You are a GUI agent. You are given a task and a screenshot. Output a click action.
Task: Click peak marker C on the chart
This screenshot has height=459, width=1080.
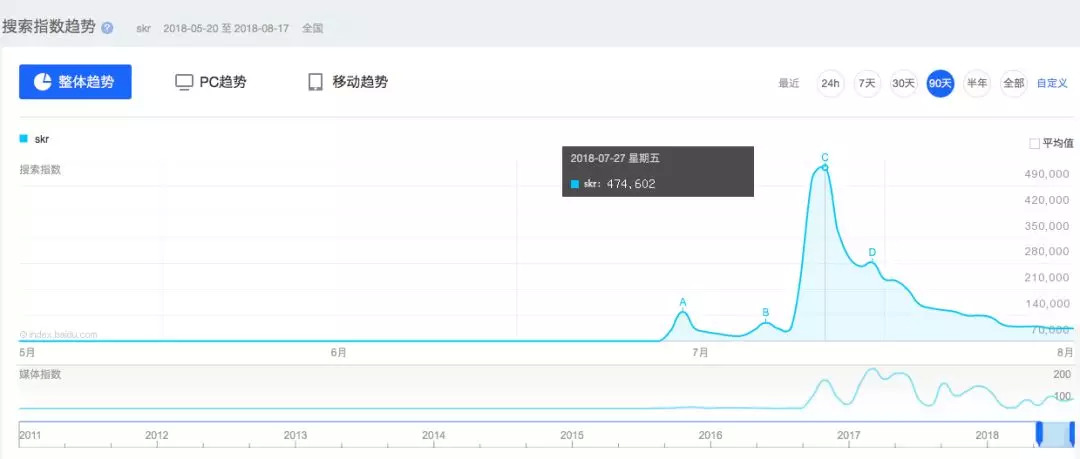pos(825,158)
